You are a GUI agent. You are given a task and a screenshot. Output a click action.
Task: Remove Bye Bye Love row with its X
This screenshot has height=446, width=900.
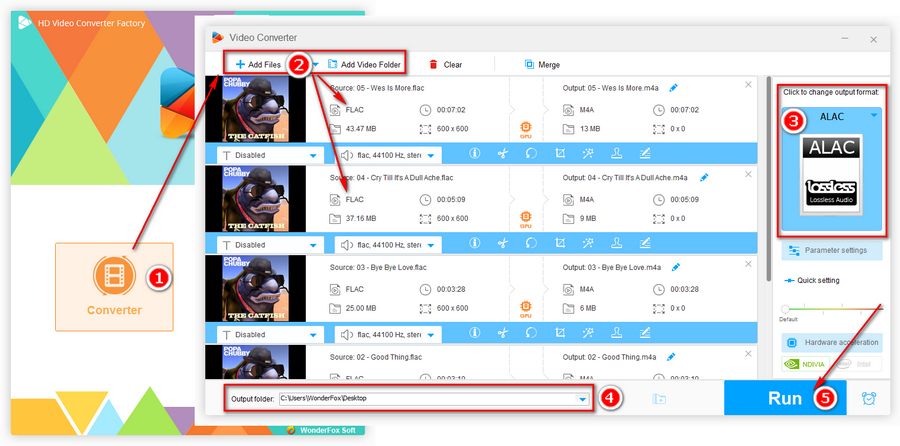748,263
